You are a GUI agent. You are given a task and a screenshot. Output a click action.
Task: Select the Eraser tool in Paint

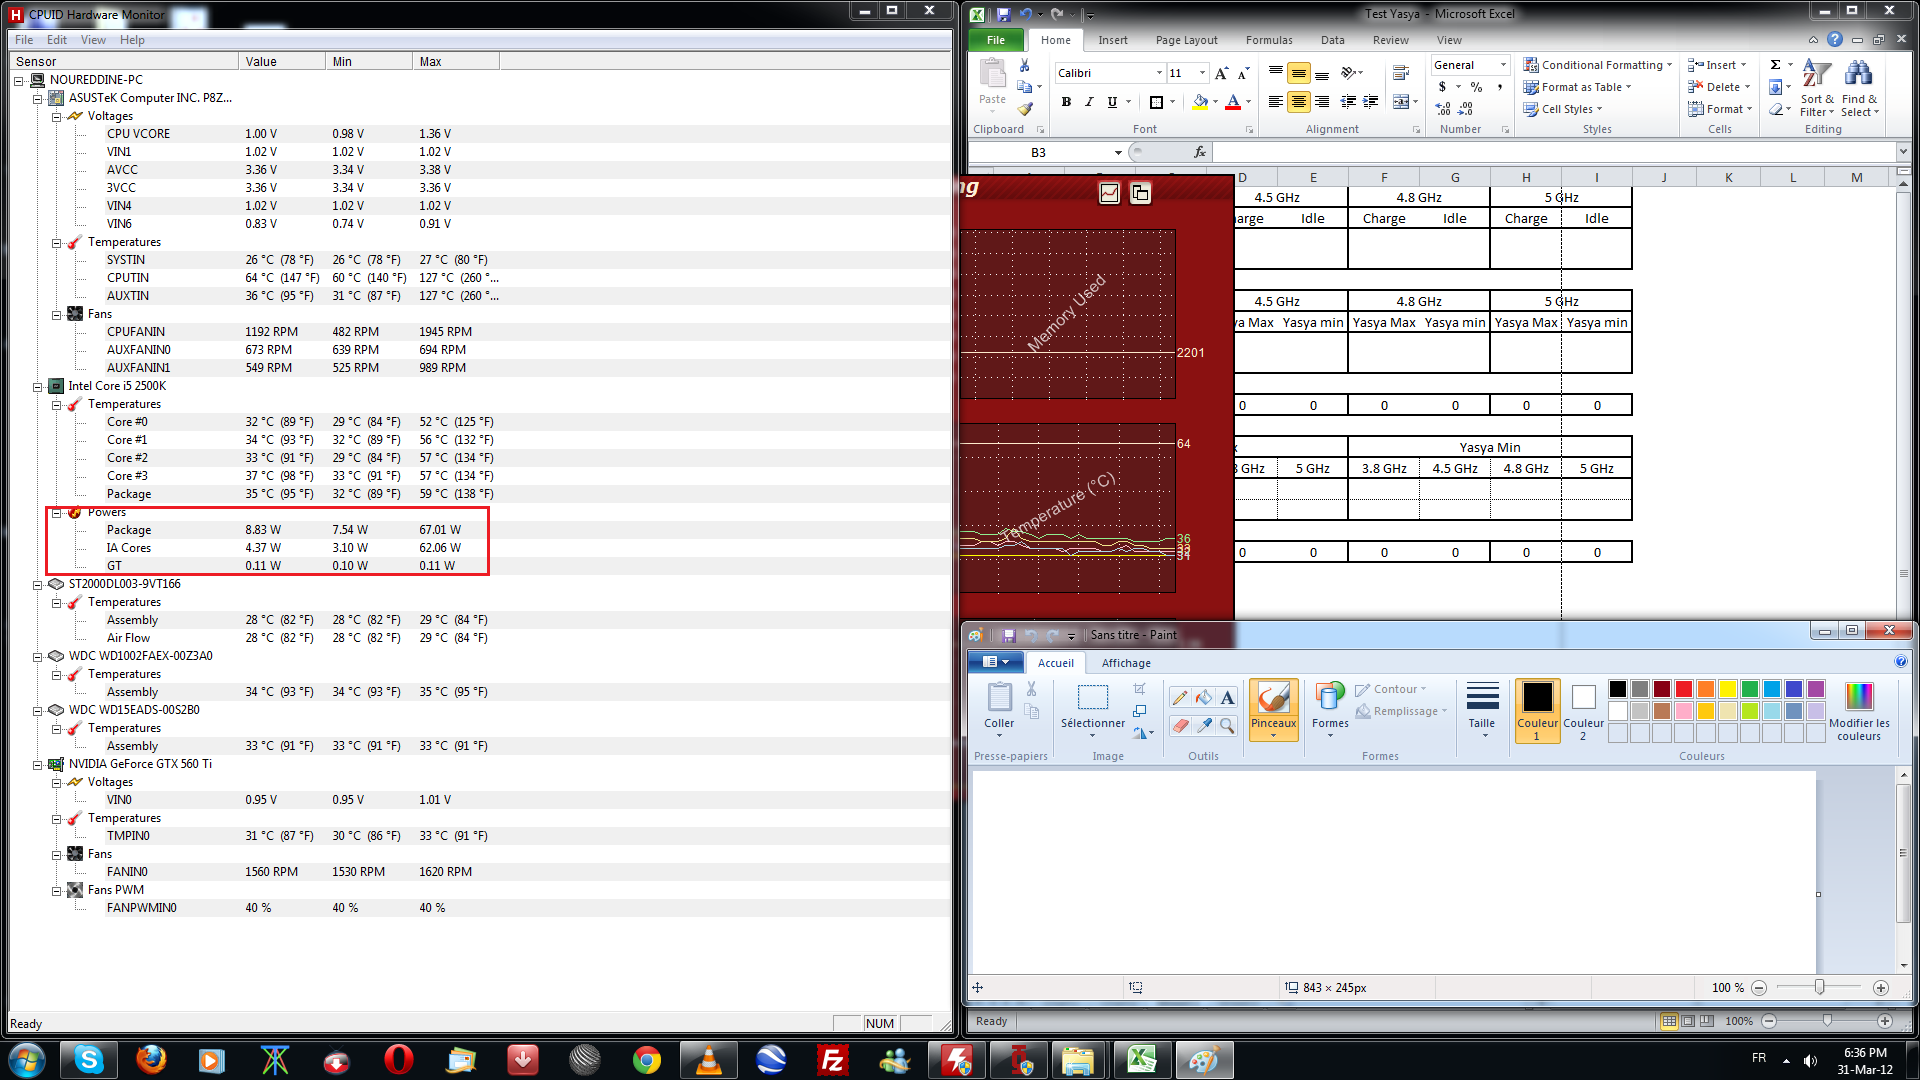1180,726
